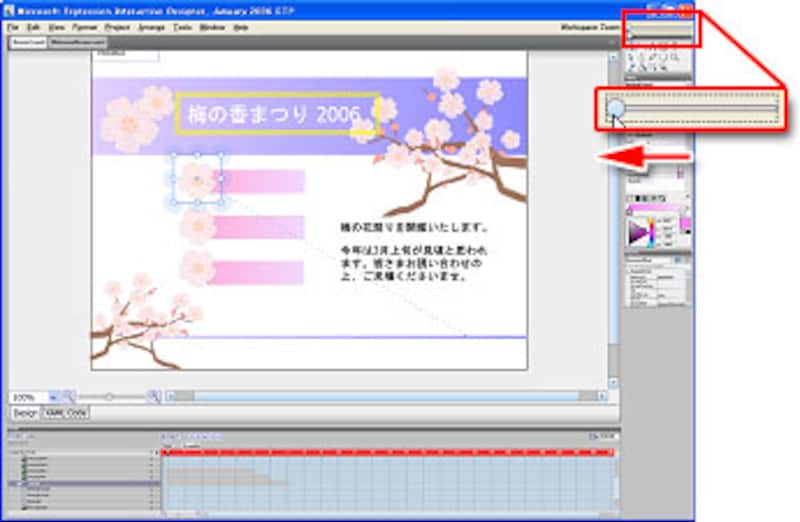Switch to the Design view tab

[x=24, y=412]
